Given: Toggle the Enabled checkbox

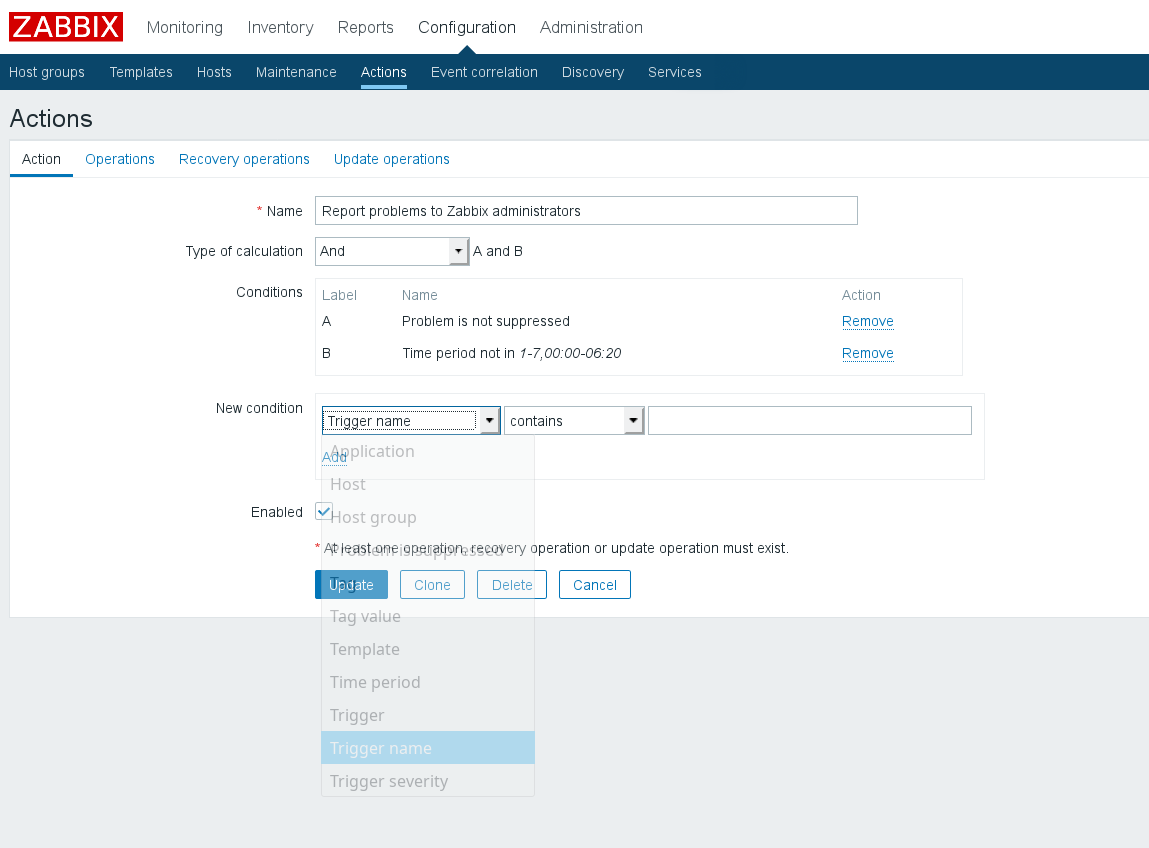Looking at the screenshot, I should (323, 512).
